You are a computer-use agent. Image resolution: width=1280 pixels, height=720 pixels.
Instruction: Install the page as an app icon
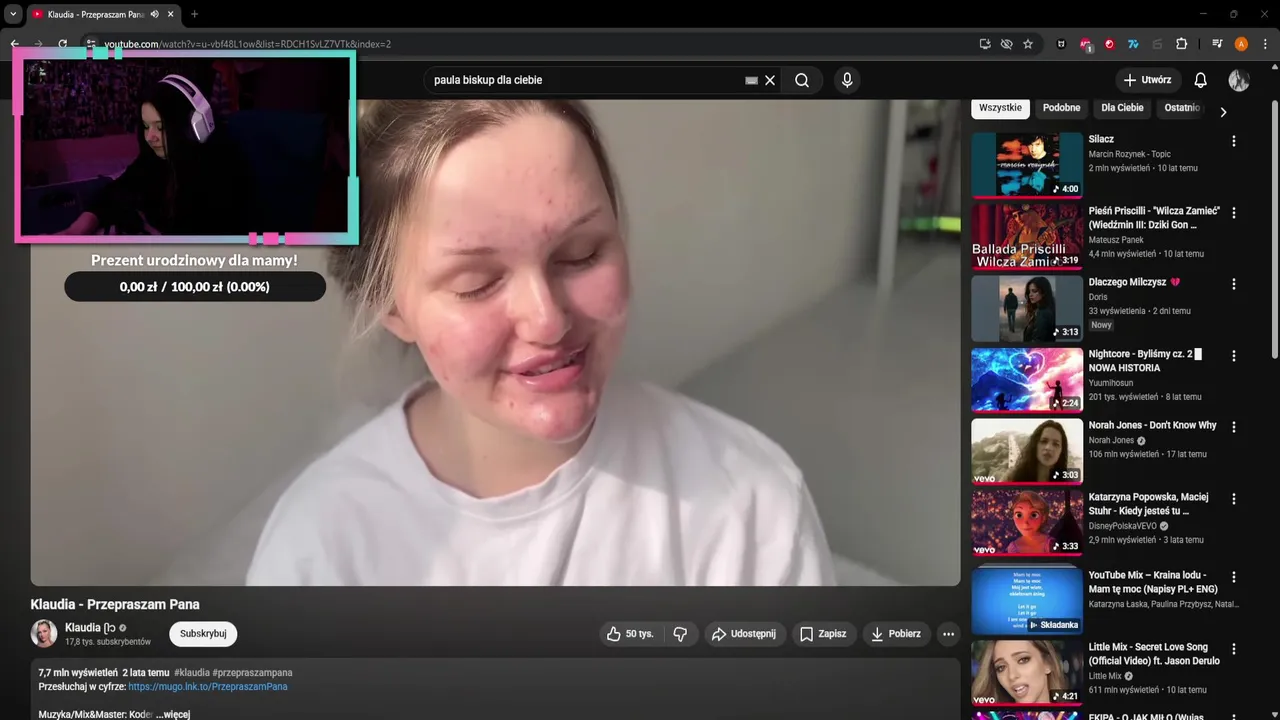(985, 44)
